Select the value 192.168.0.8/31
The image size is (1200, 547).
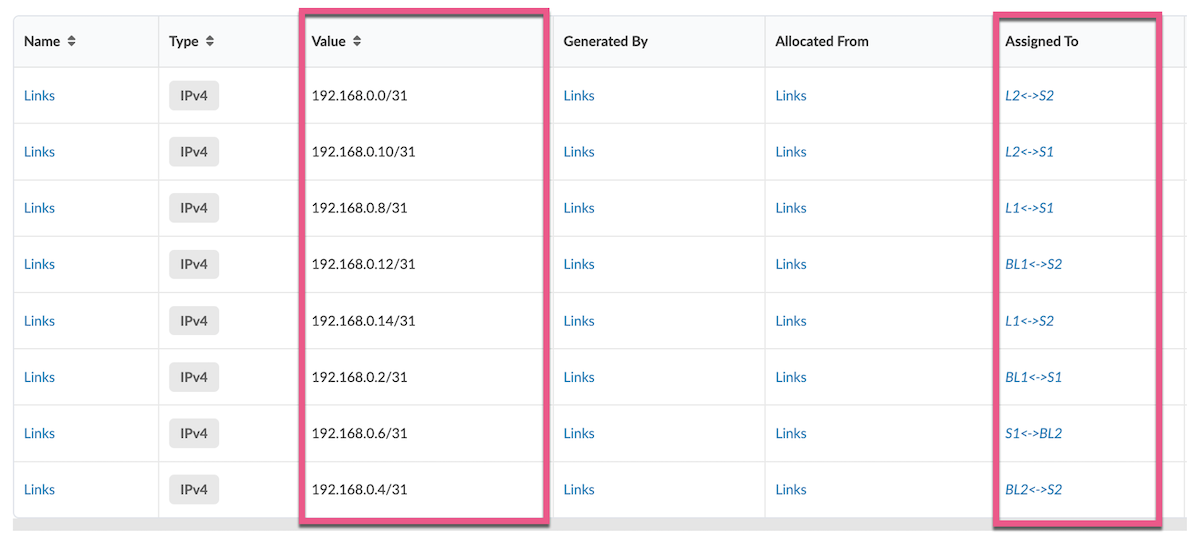point(359,208)
